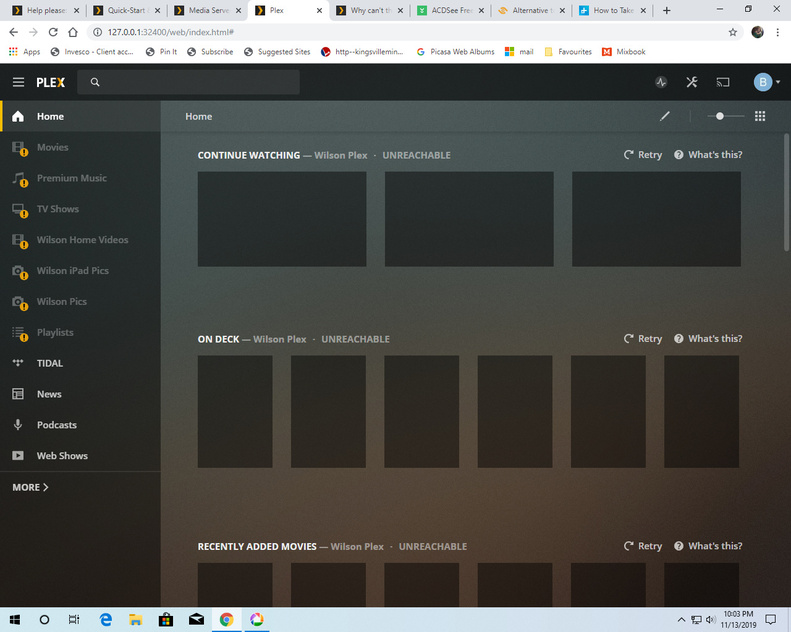Open the Plex cast player icon

[723, 82]
